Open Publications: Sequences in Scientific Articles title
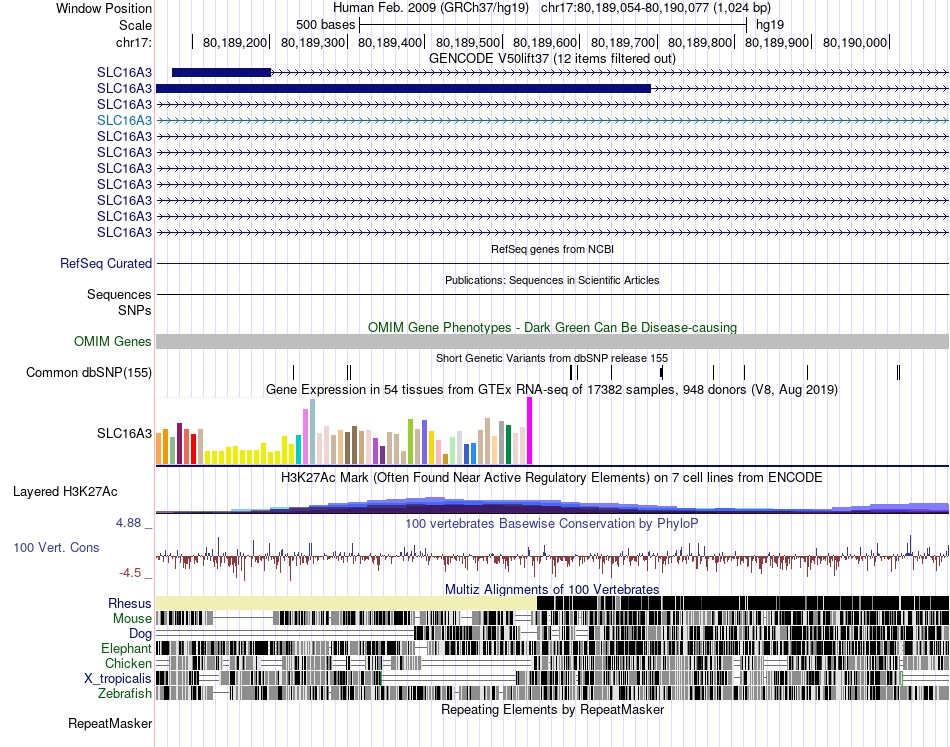The width and height of the screenshot is (950, 747). tap(552, 280)
